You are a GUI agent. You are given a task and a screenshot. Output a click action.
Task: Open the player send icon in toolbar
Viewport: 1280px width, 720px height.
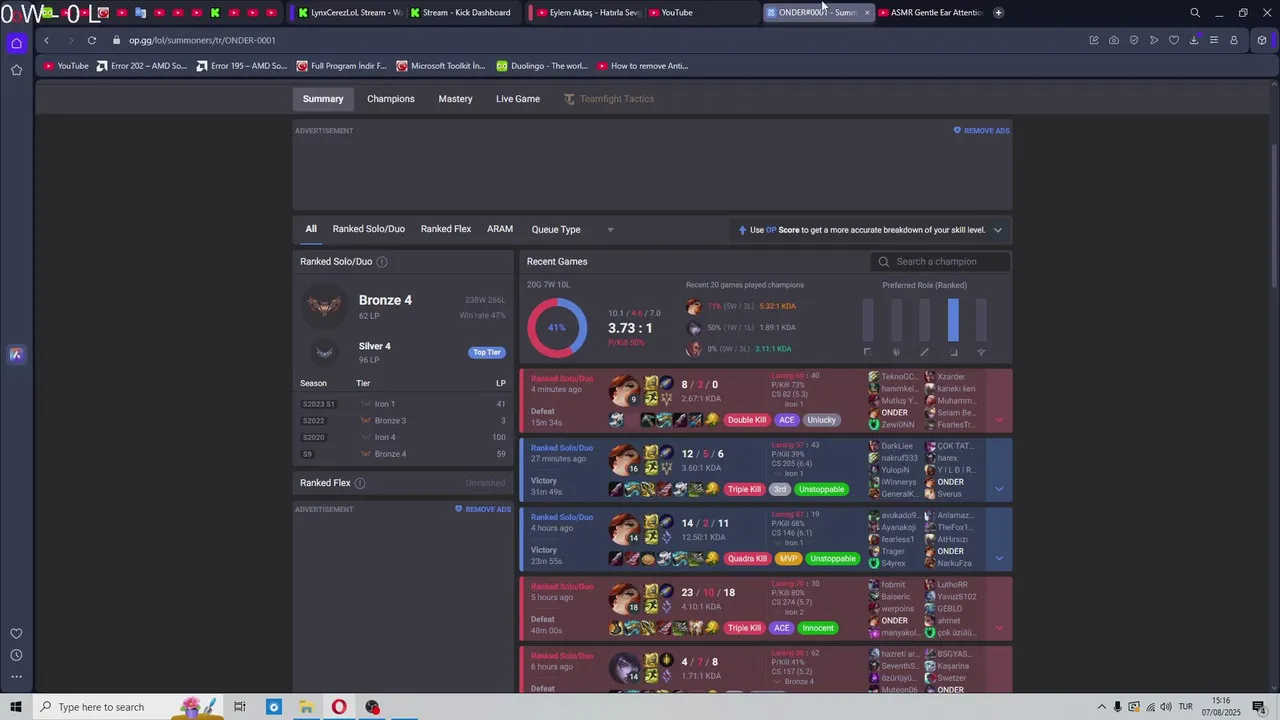(1154, 40)
